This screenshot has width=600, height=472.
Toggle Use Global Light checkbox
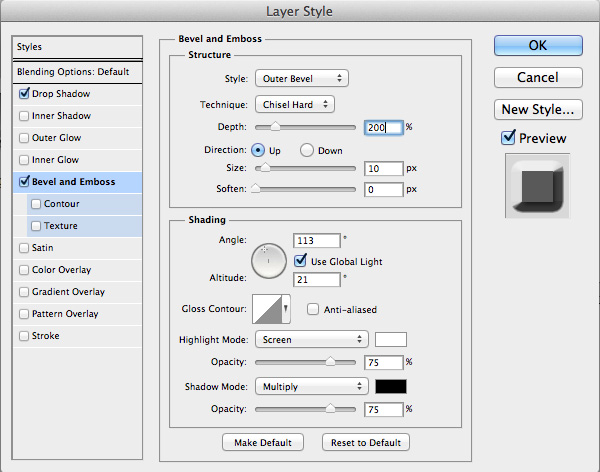[x=300, y=261]
